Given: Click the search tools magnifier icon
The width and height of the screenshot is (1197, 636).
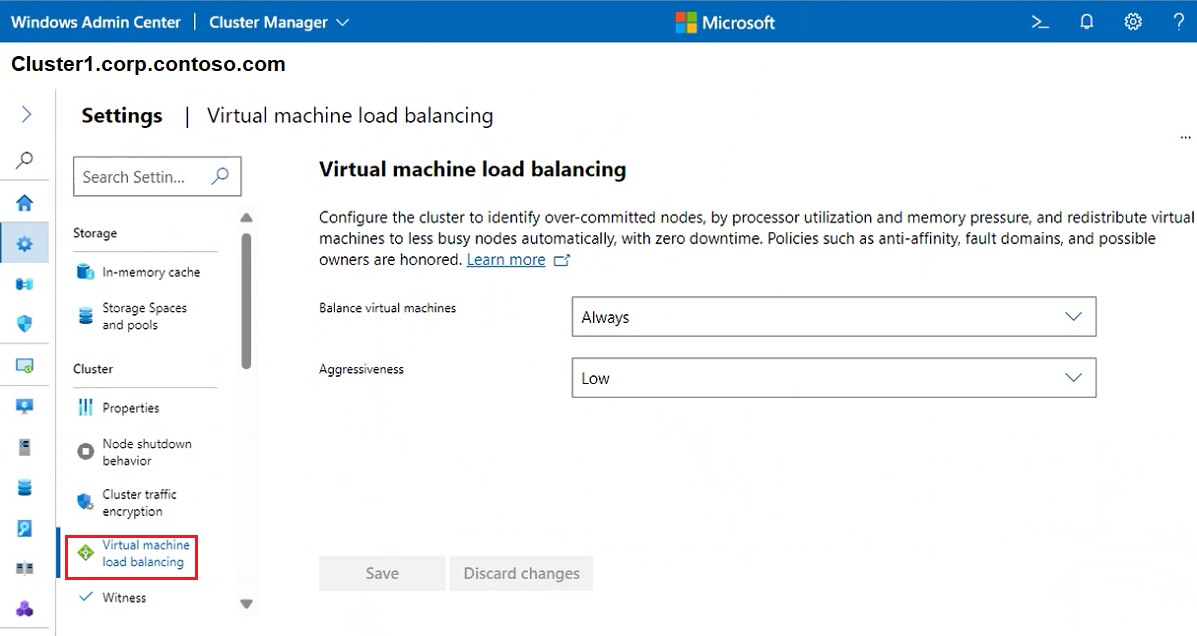Looking at the screenshot, I should point(24,160).
